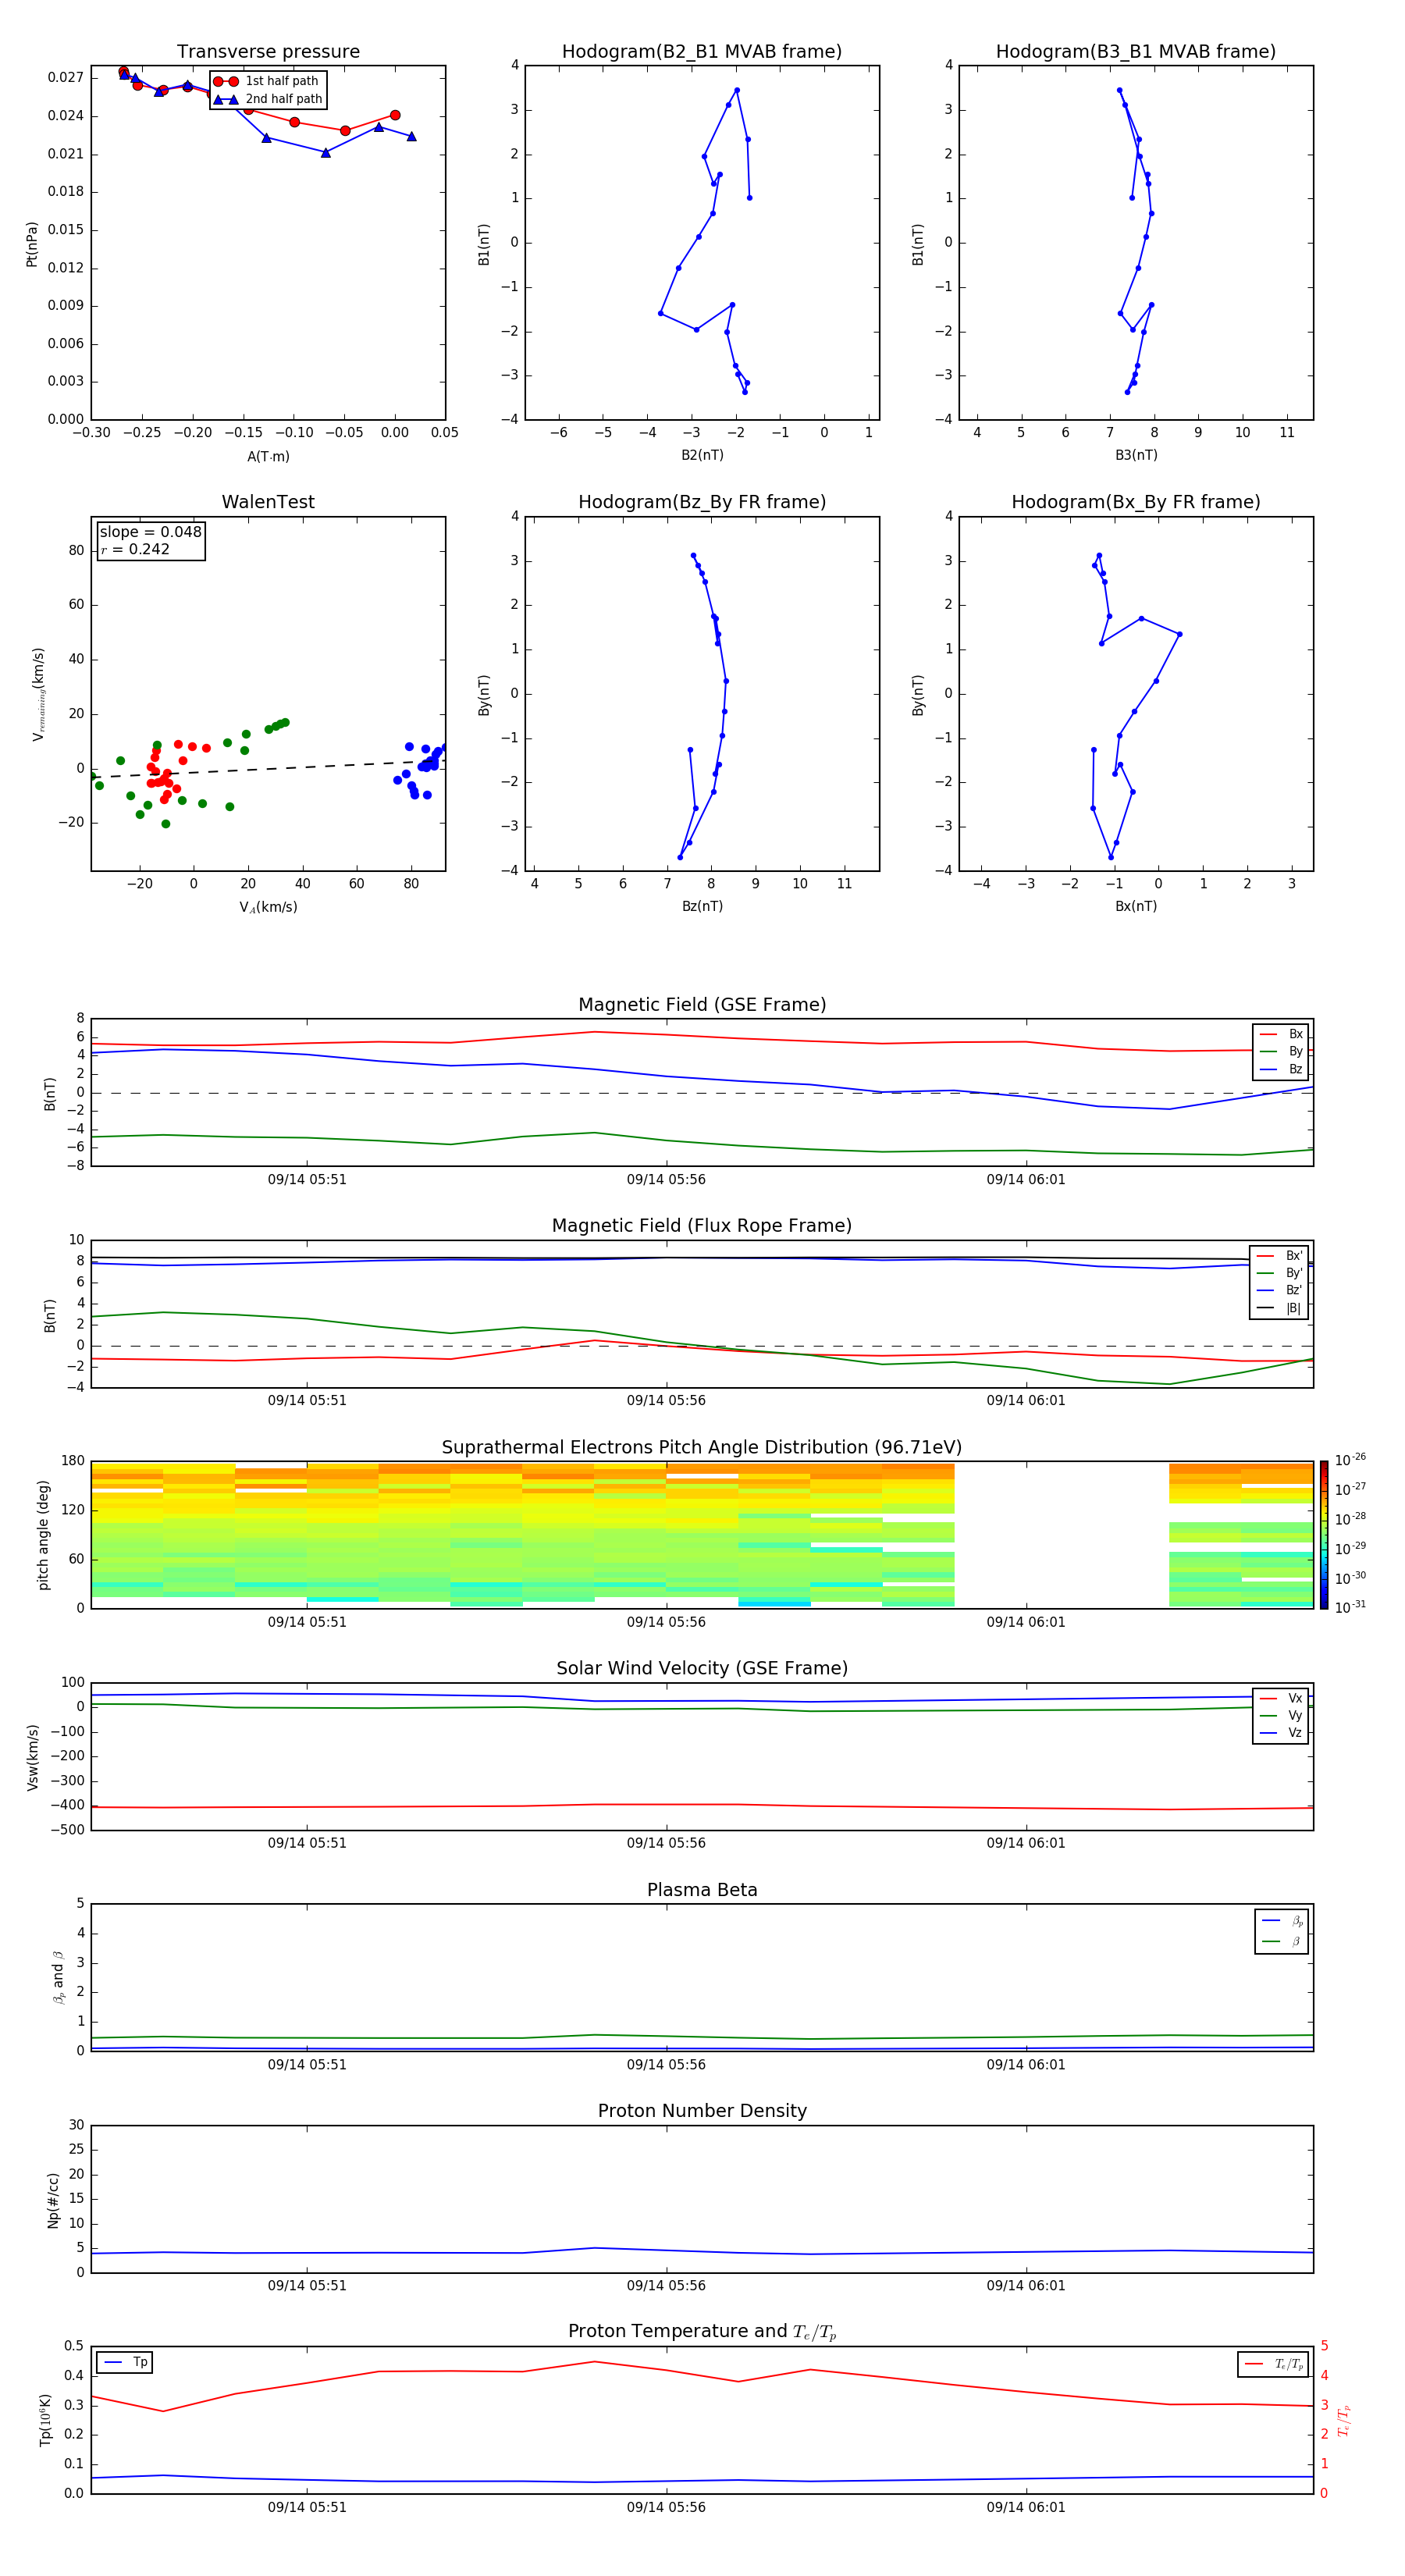
Task: Click the '1st half path' legend entry
Action: 267,81
